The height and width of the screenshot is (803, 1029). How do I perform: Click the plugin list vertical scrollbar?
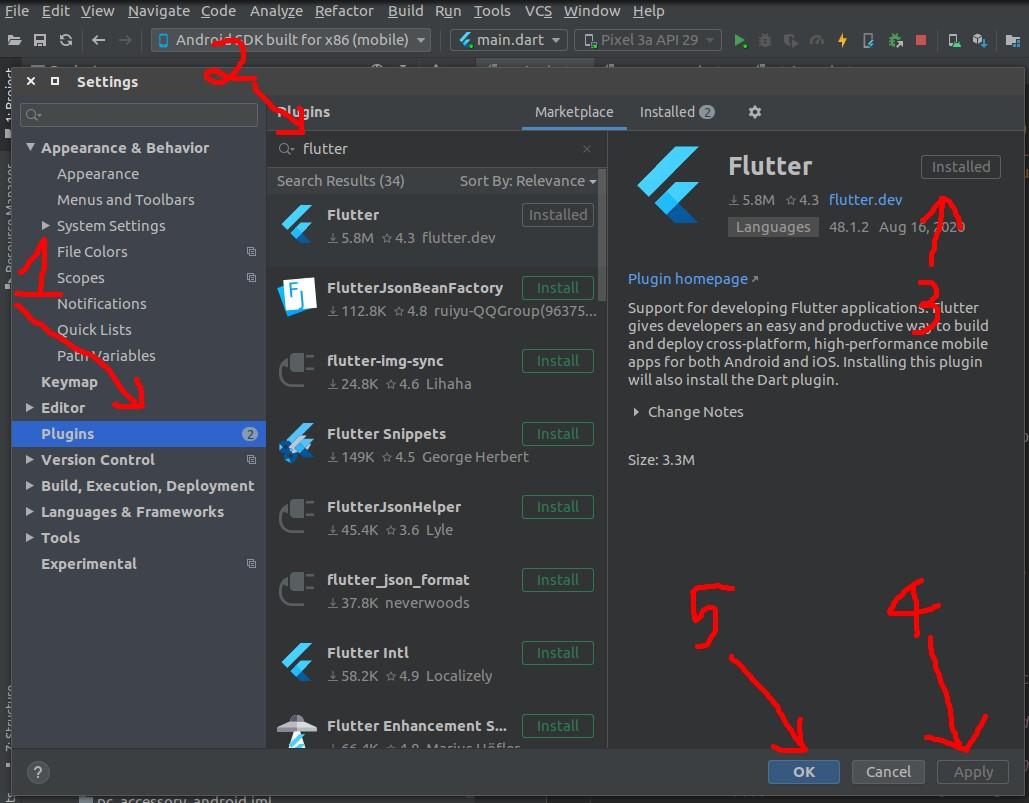point(602,235)
